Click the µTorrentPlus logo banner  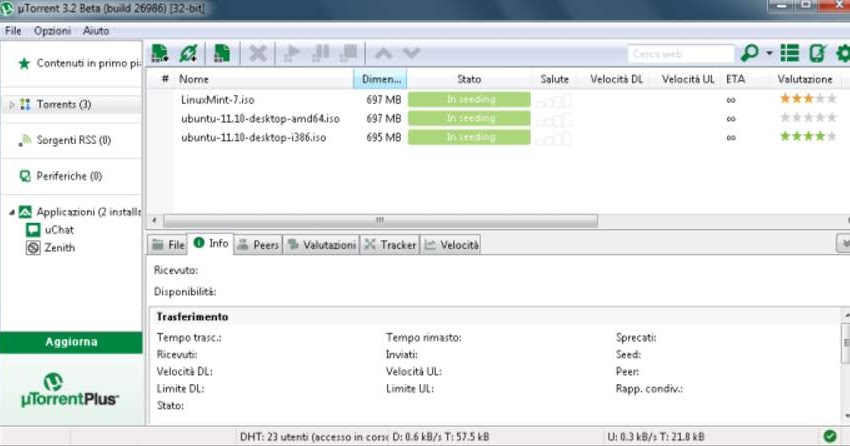point(70,391)
